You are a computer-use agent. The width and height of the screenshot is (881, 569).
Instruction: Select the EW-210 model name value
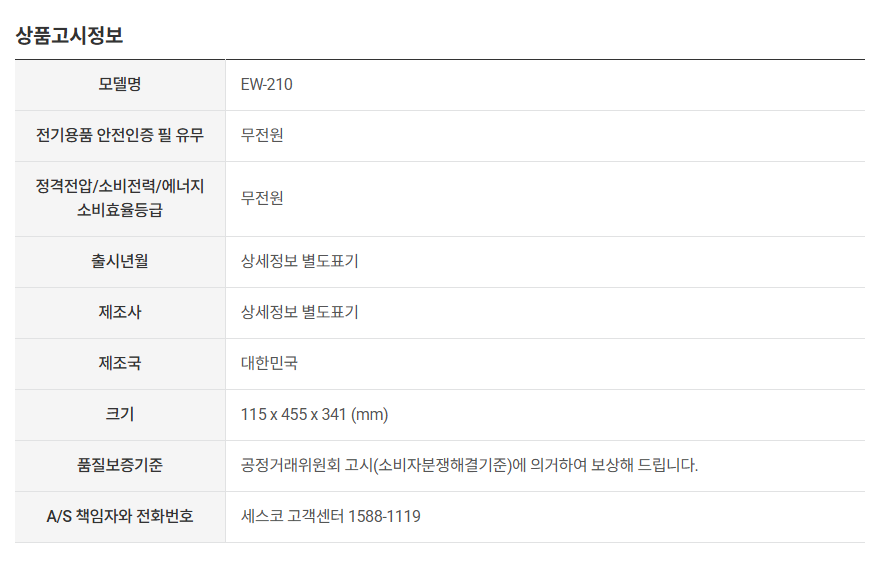(267, 85)
